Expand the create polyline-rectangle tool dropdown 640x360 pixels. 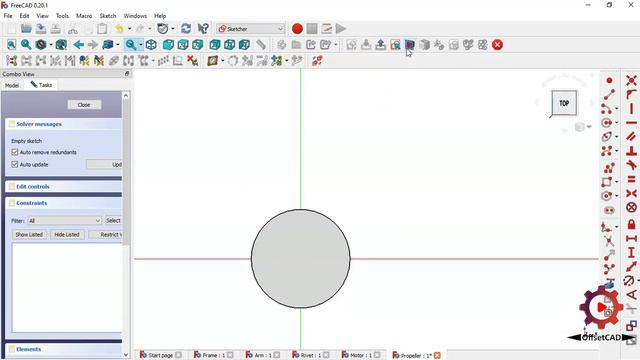click(x=617, y=181)
